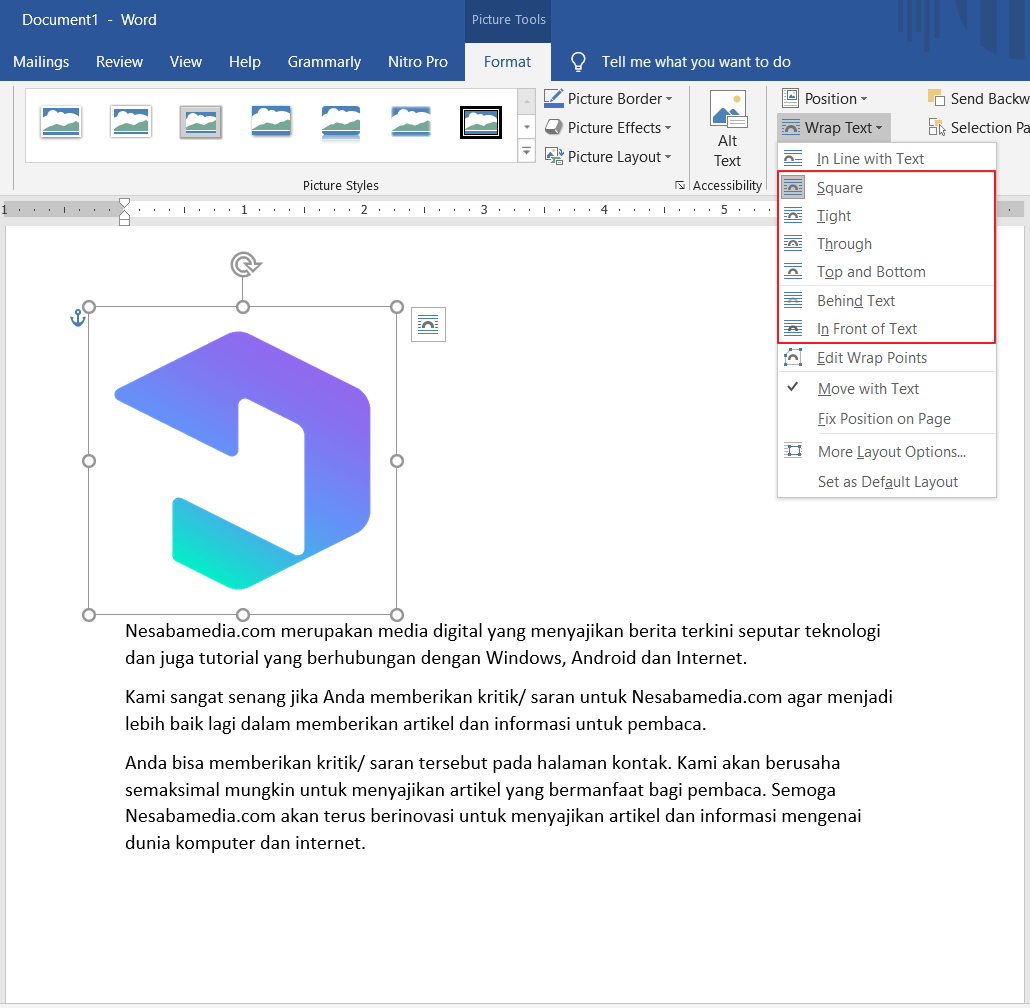Open Alt Text pane
Screen dimensions: 1030x1008
click(727, 129)
